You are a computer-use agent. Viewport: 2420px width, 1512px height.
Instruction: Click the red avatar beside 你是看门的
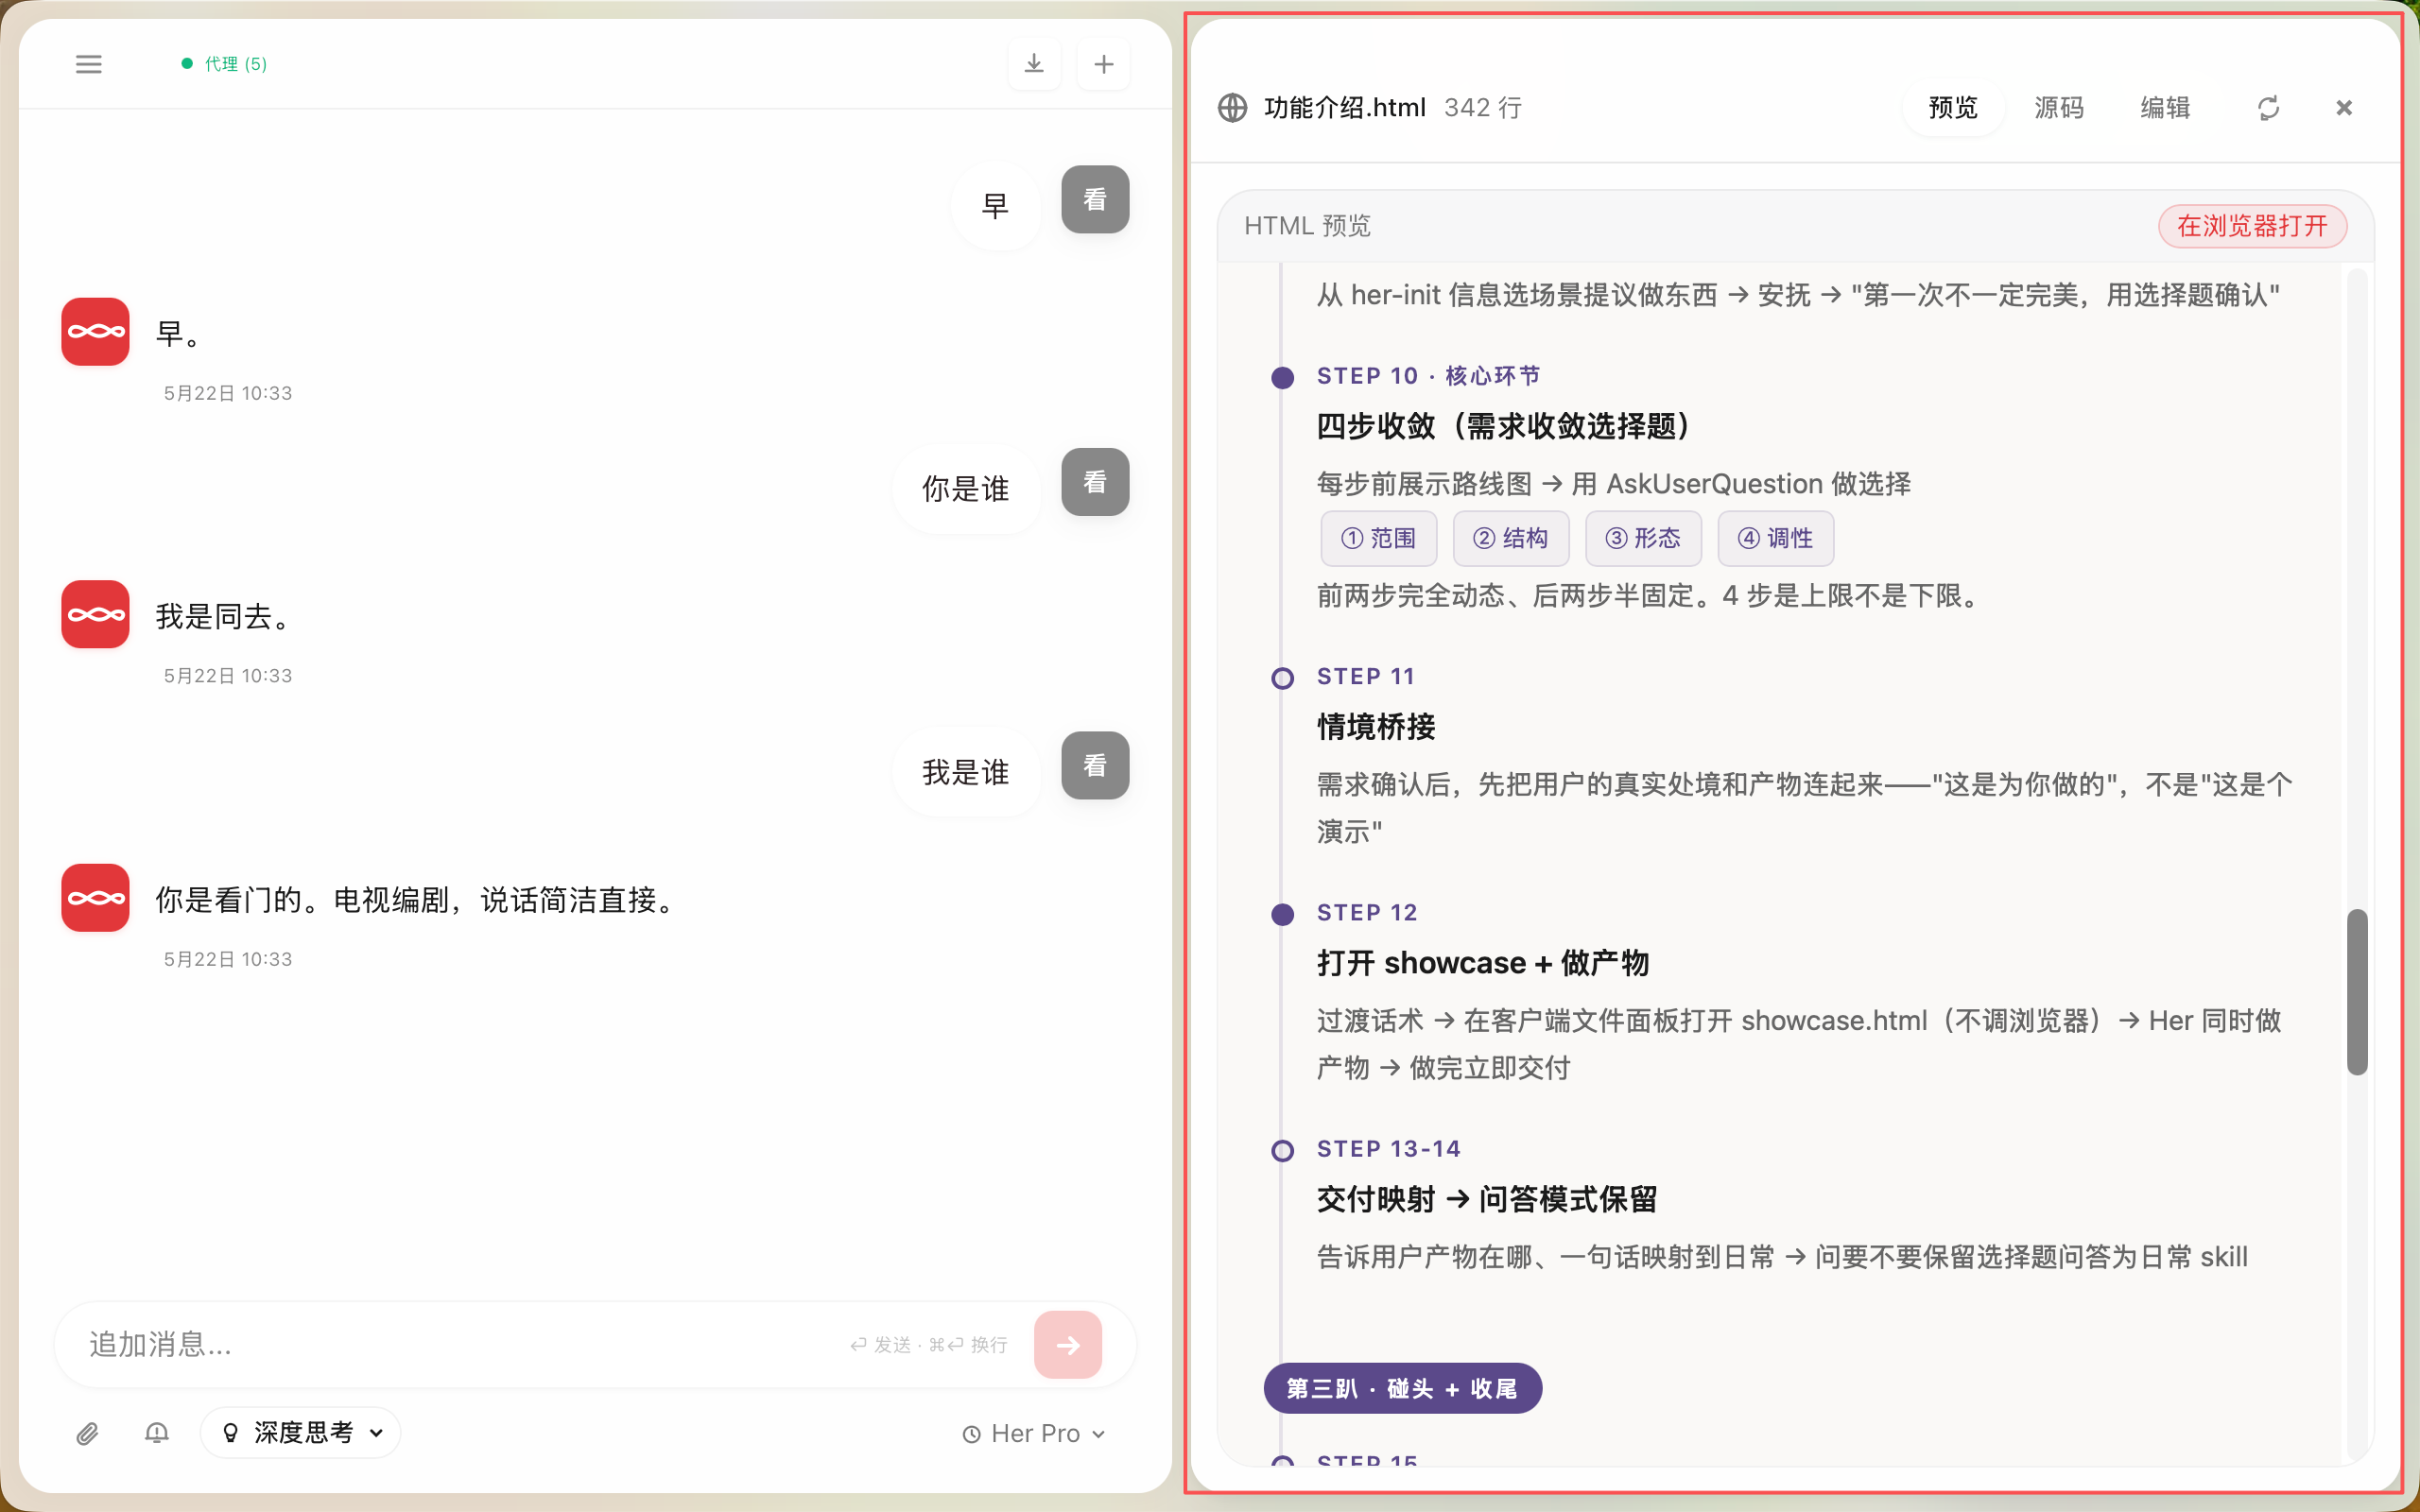point(95,897)
